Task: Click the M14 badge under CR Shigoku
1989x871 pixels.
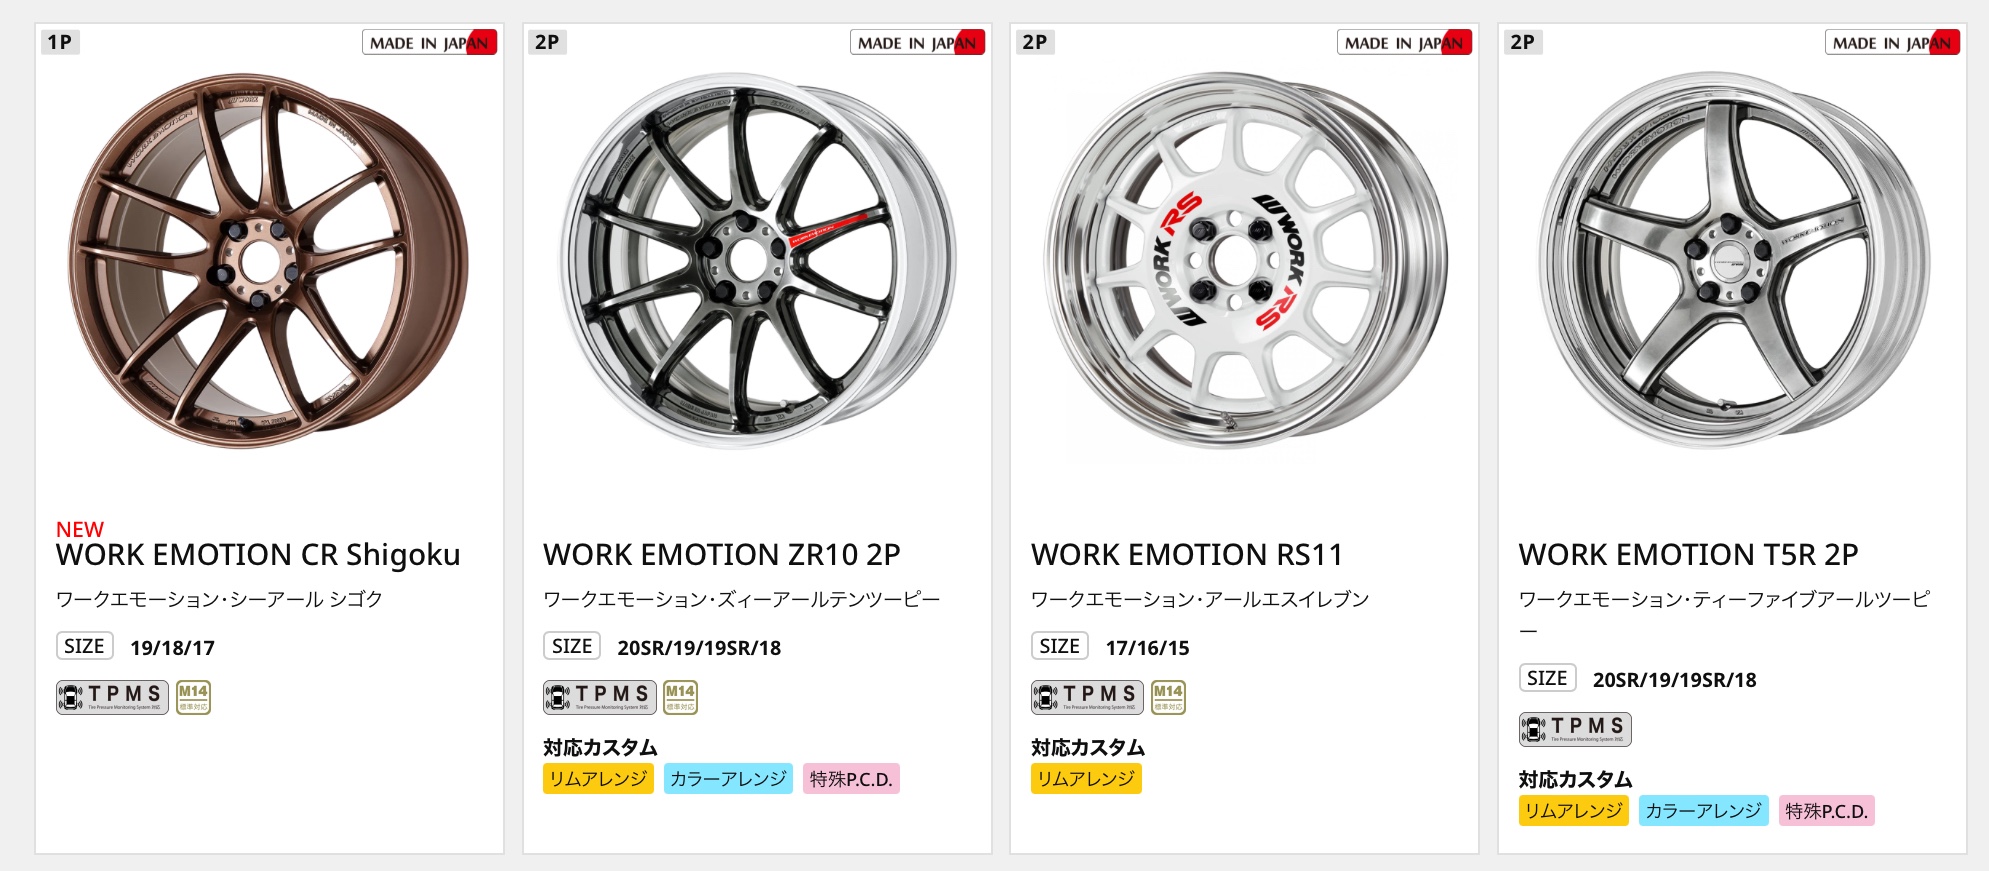Action: (193, 697)
